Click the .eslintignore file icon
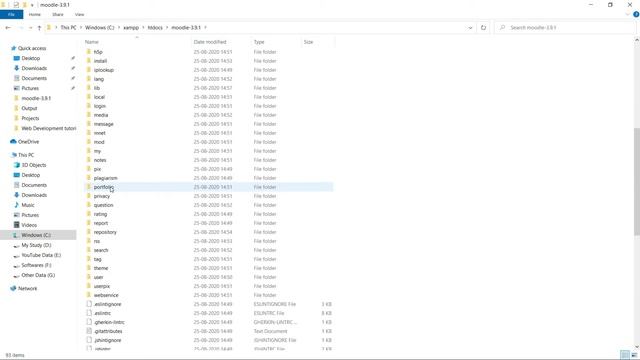This screenshot has width=640, height=360. (89, 304)
